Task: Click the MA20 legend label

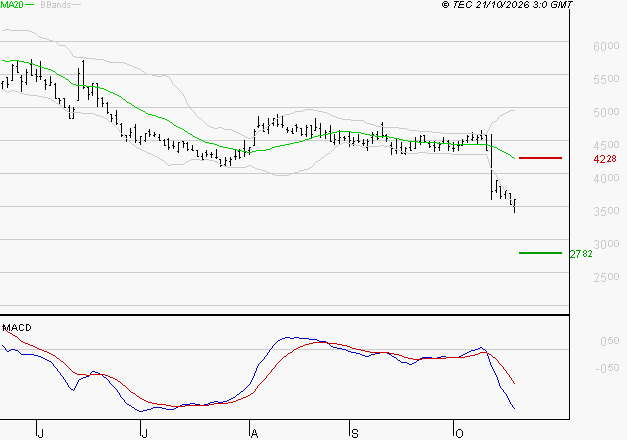Action: (12, 5)
